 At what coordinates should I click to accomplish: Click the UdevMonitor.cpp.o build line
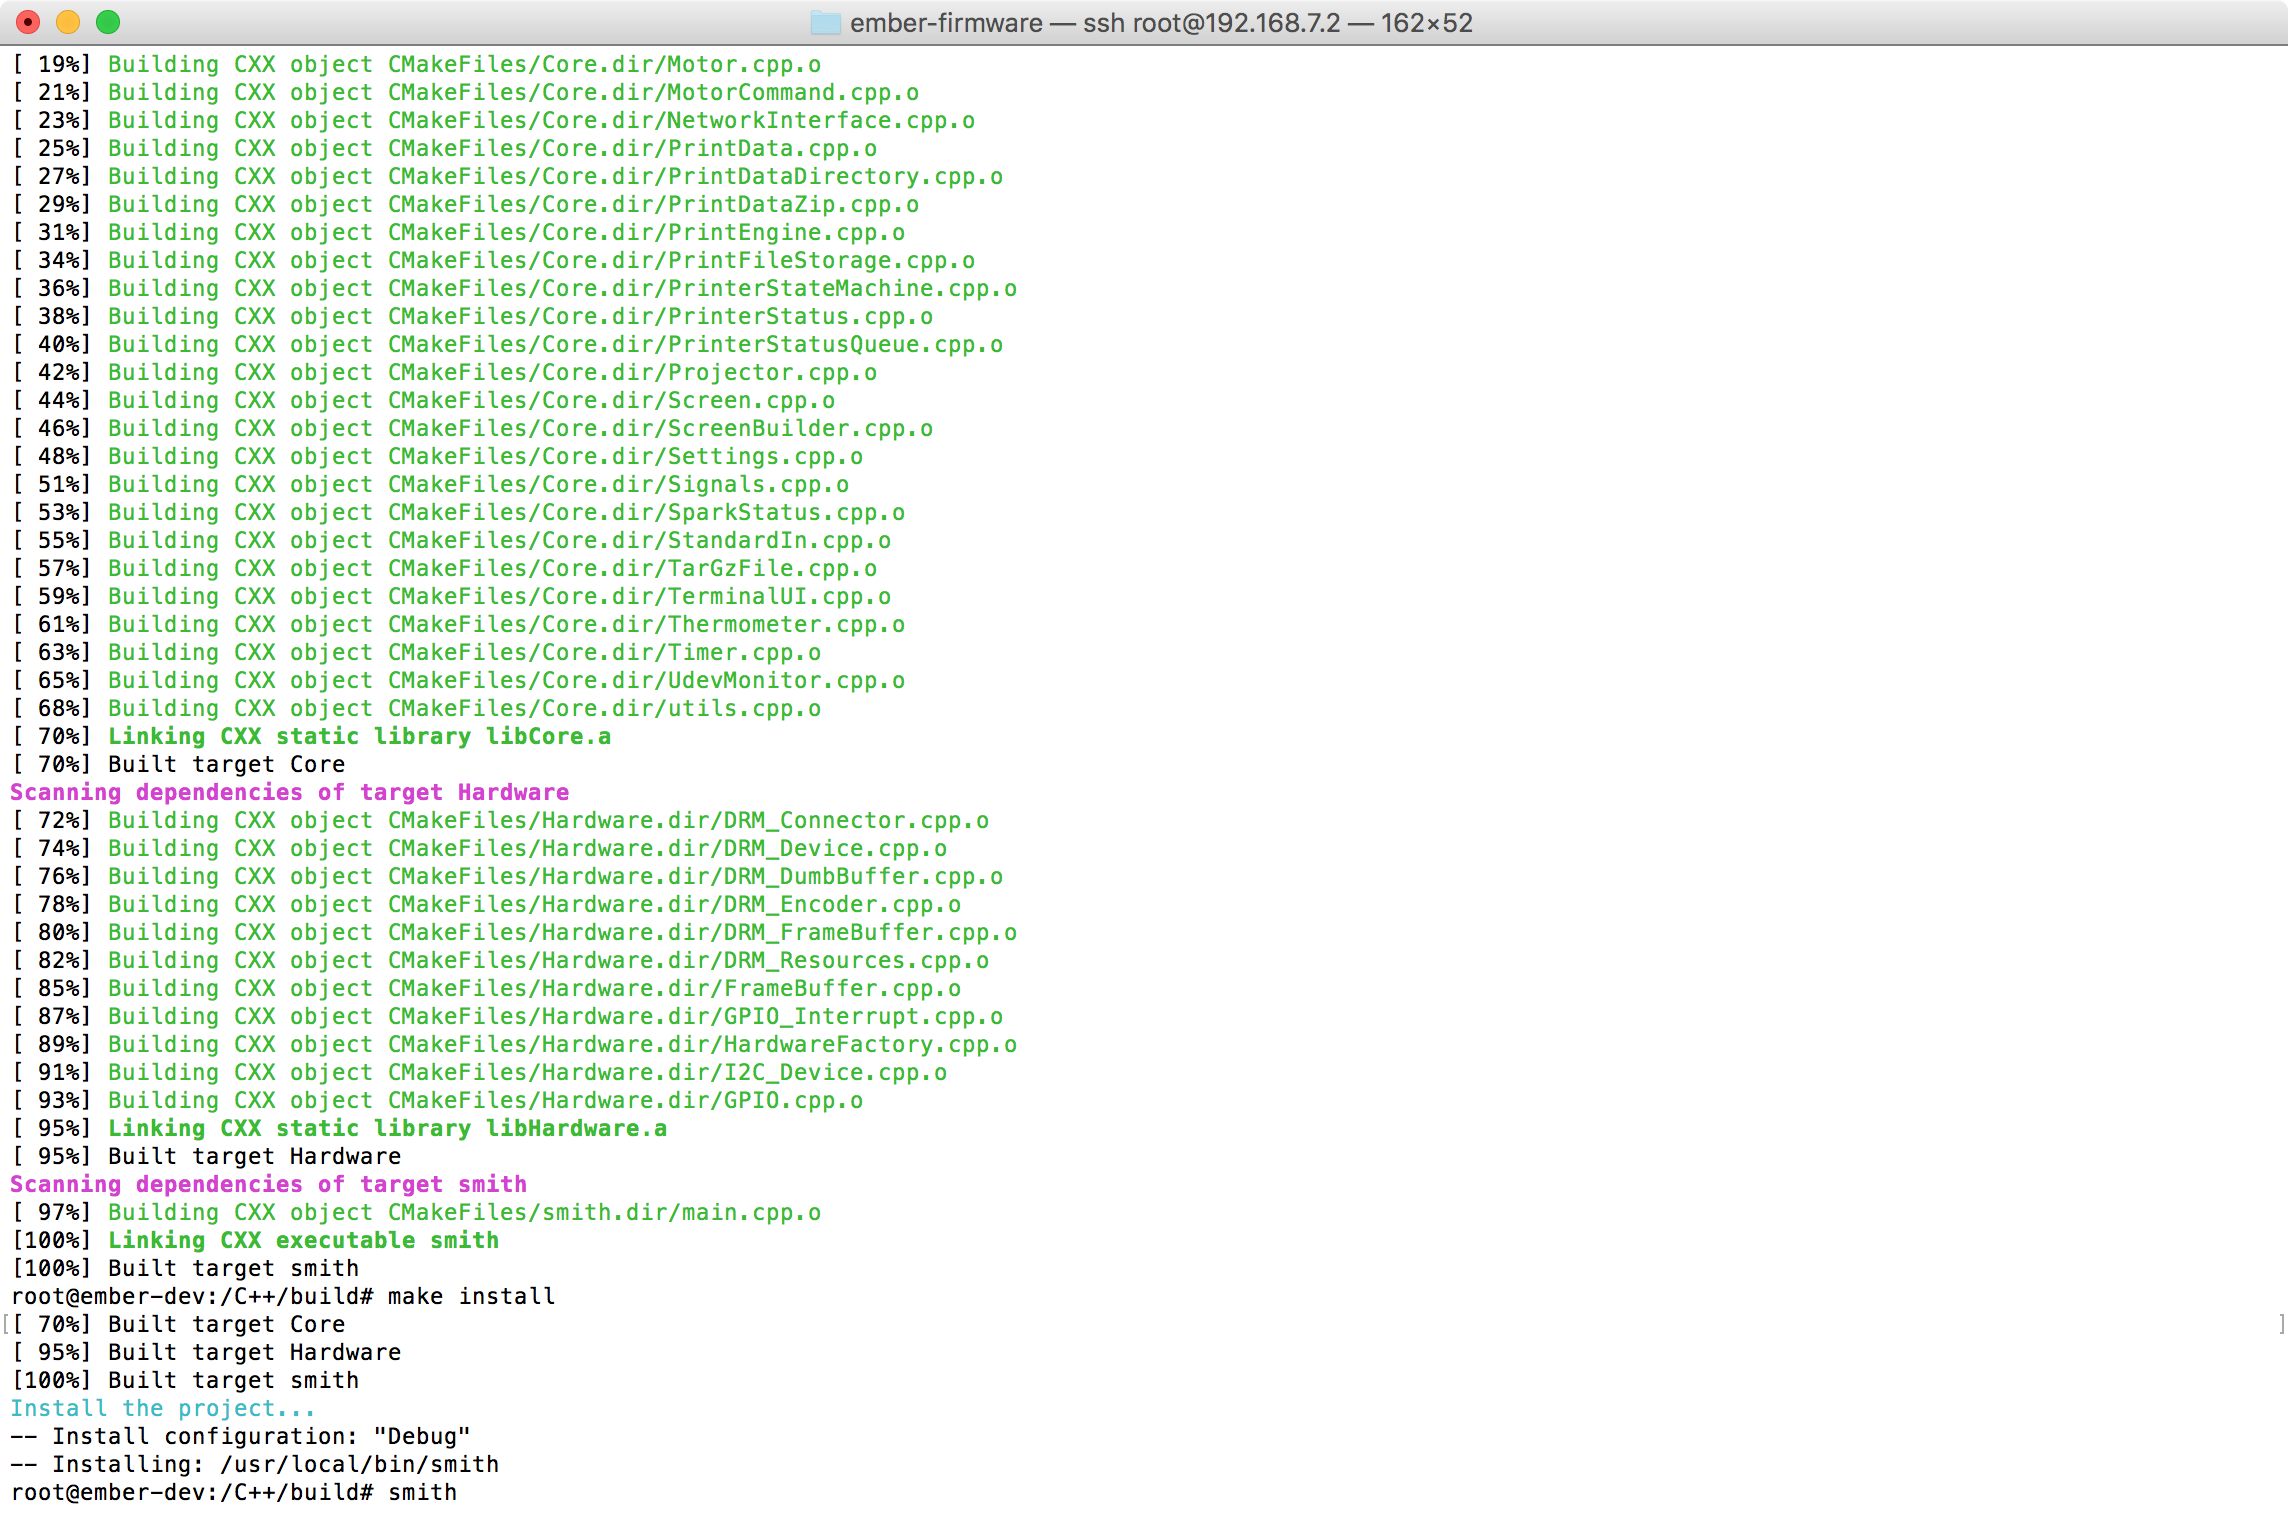point(458,680)
